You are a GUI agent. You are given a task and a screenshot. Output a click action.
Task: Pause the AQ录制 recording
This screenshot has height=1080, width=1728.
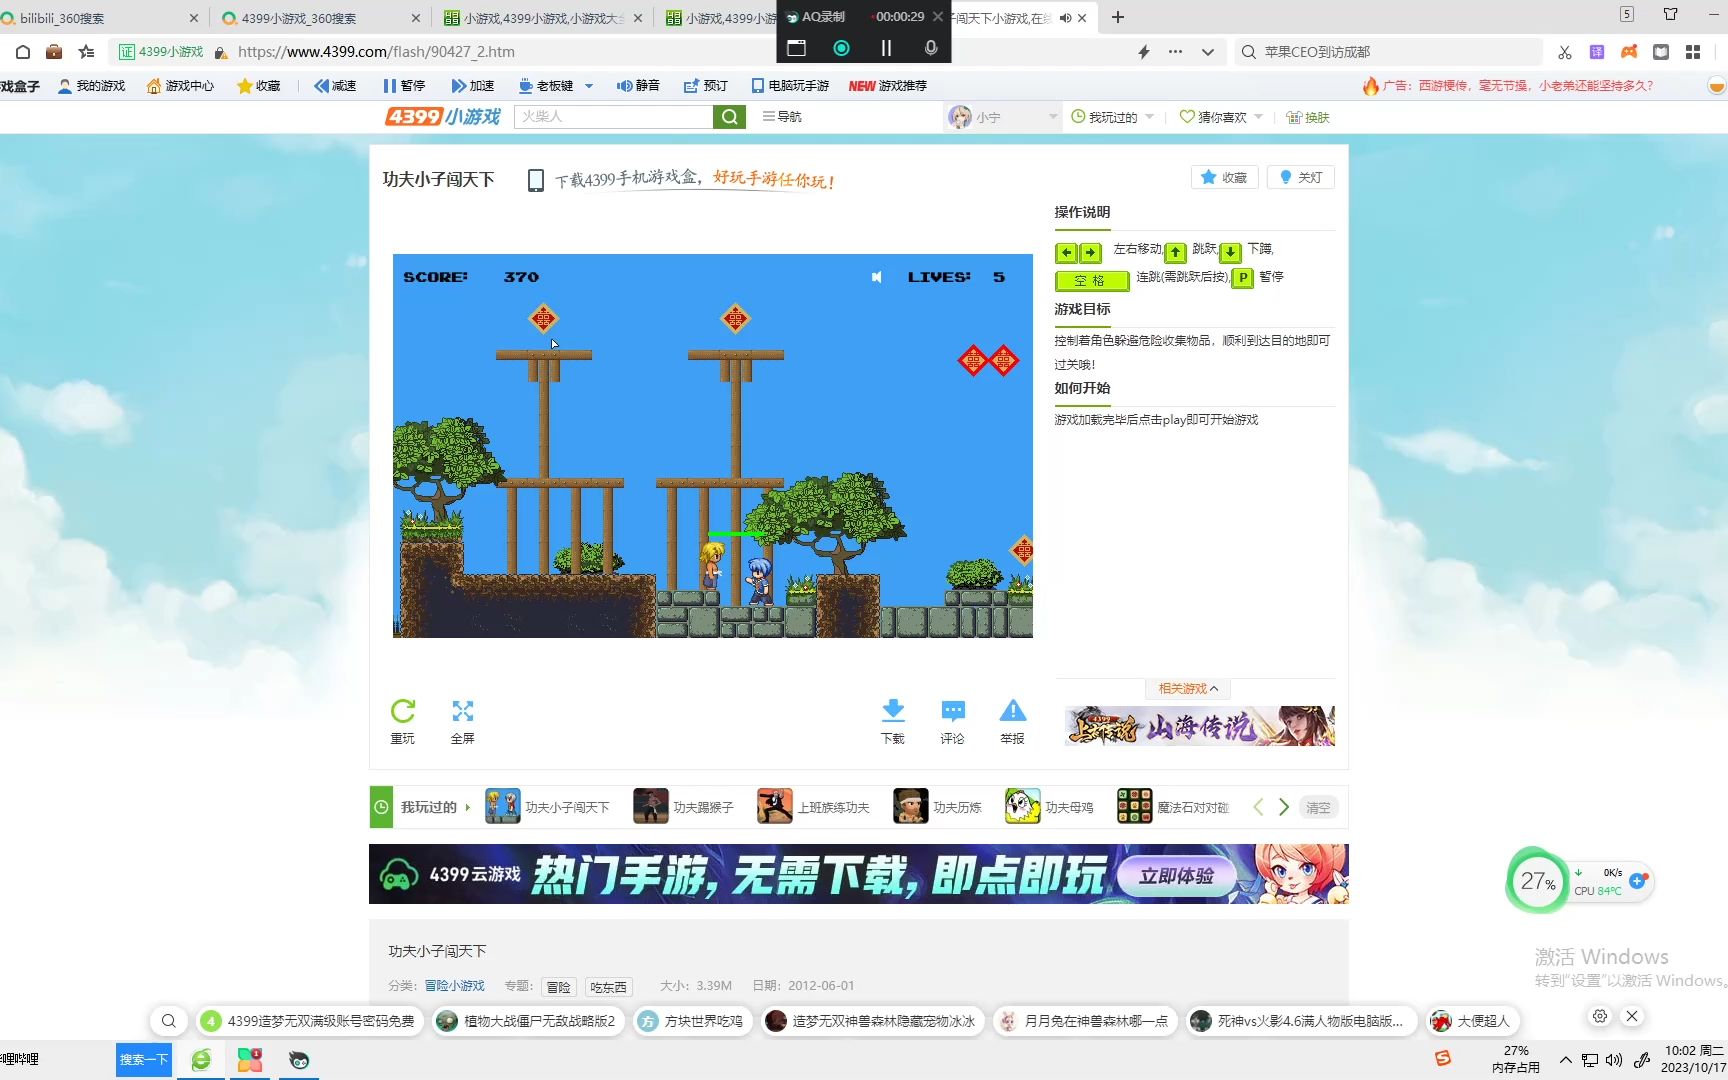(x=886, y=48)
